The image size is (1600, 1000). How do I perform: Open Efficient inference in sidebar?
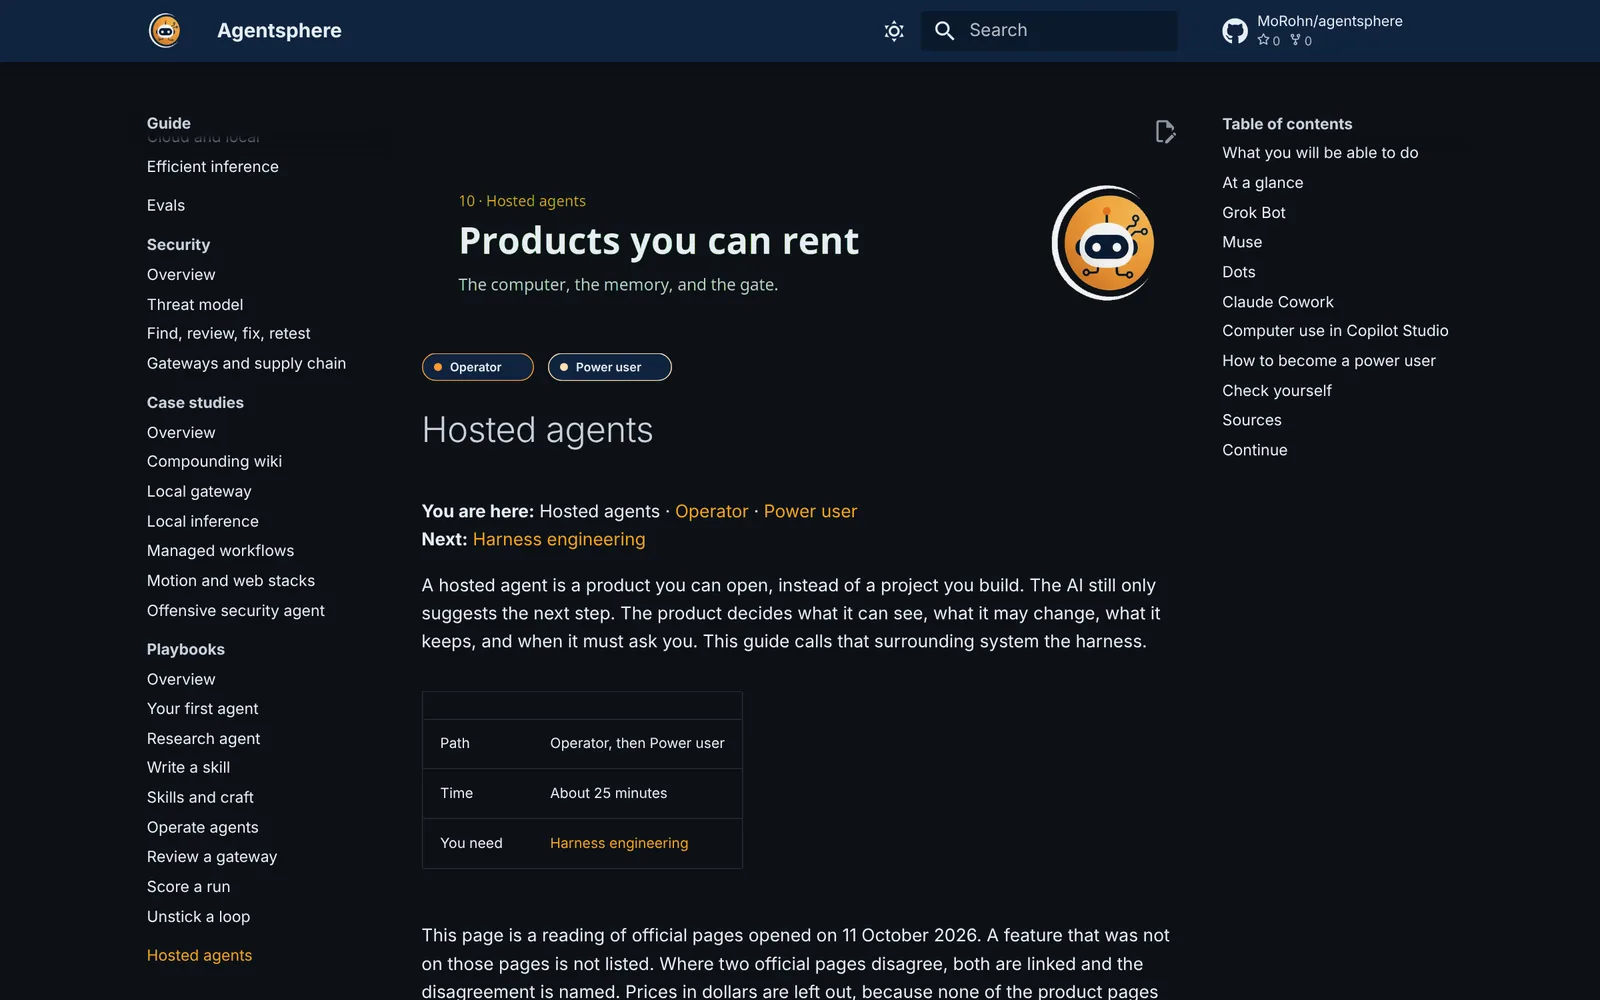click(213, 167)
